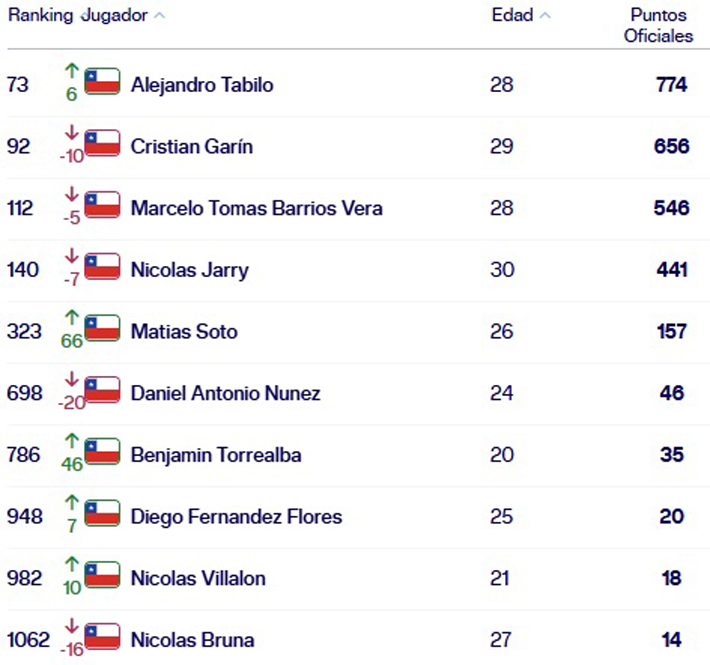The image size is (710, 665).
Task: Click flag icon beside Diego Fernandez Flores
Action: pyautogui.click(x=102, y=514)
